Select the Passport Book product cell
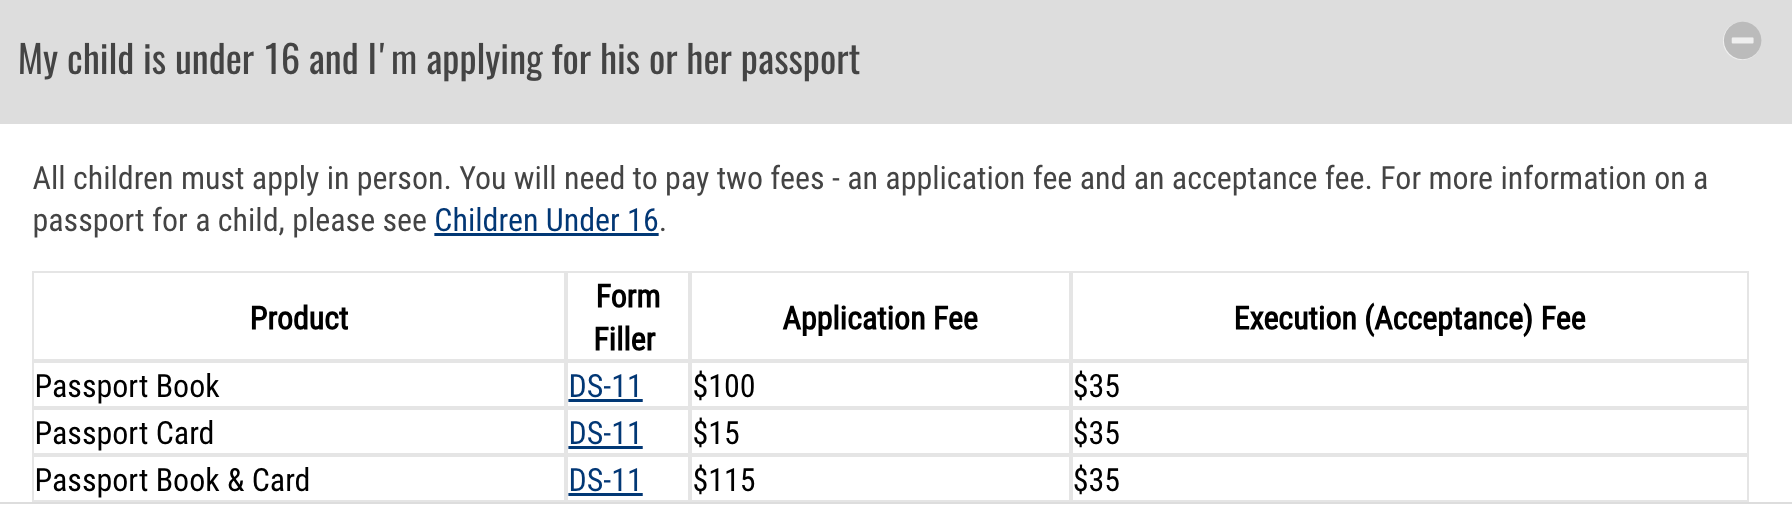 (x=127, y=386)
